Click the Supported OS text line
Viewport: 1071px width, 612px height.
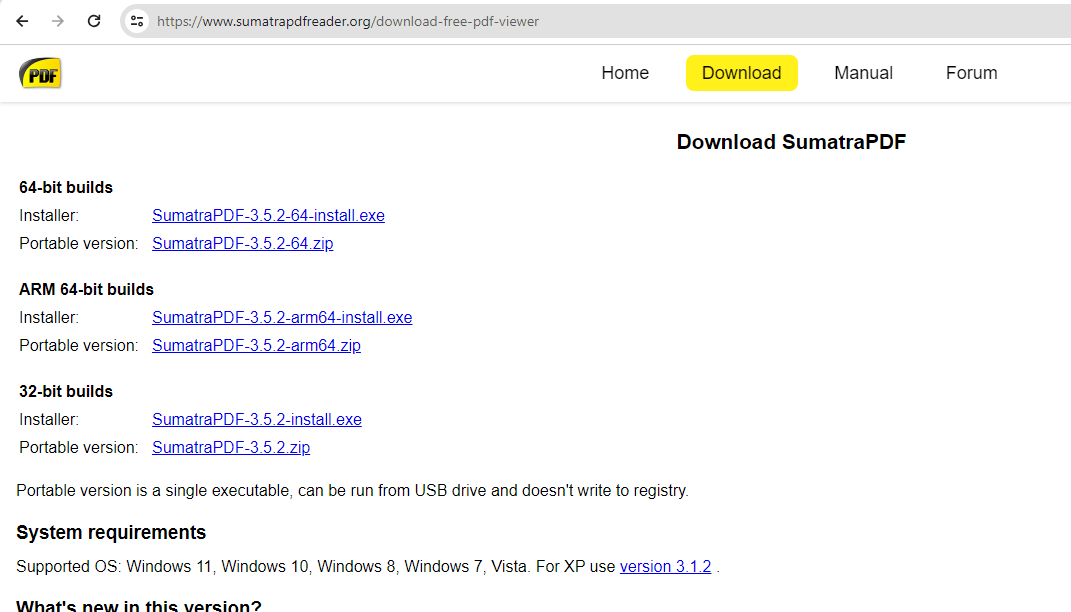[x=367, y=567]
